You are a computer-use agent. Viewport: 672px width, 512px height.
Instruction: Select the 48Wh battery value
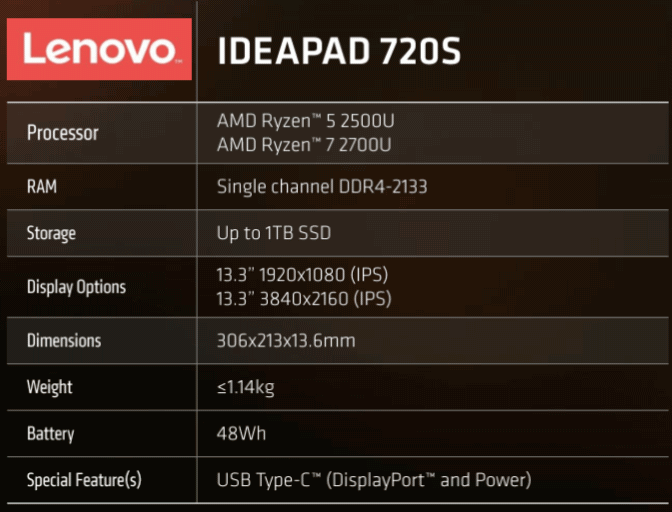(x=241, y=434)
